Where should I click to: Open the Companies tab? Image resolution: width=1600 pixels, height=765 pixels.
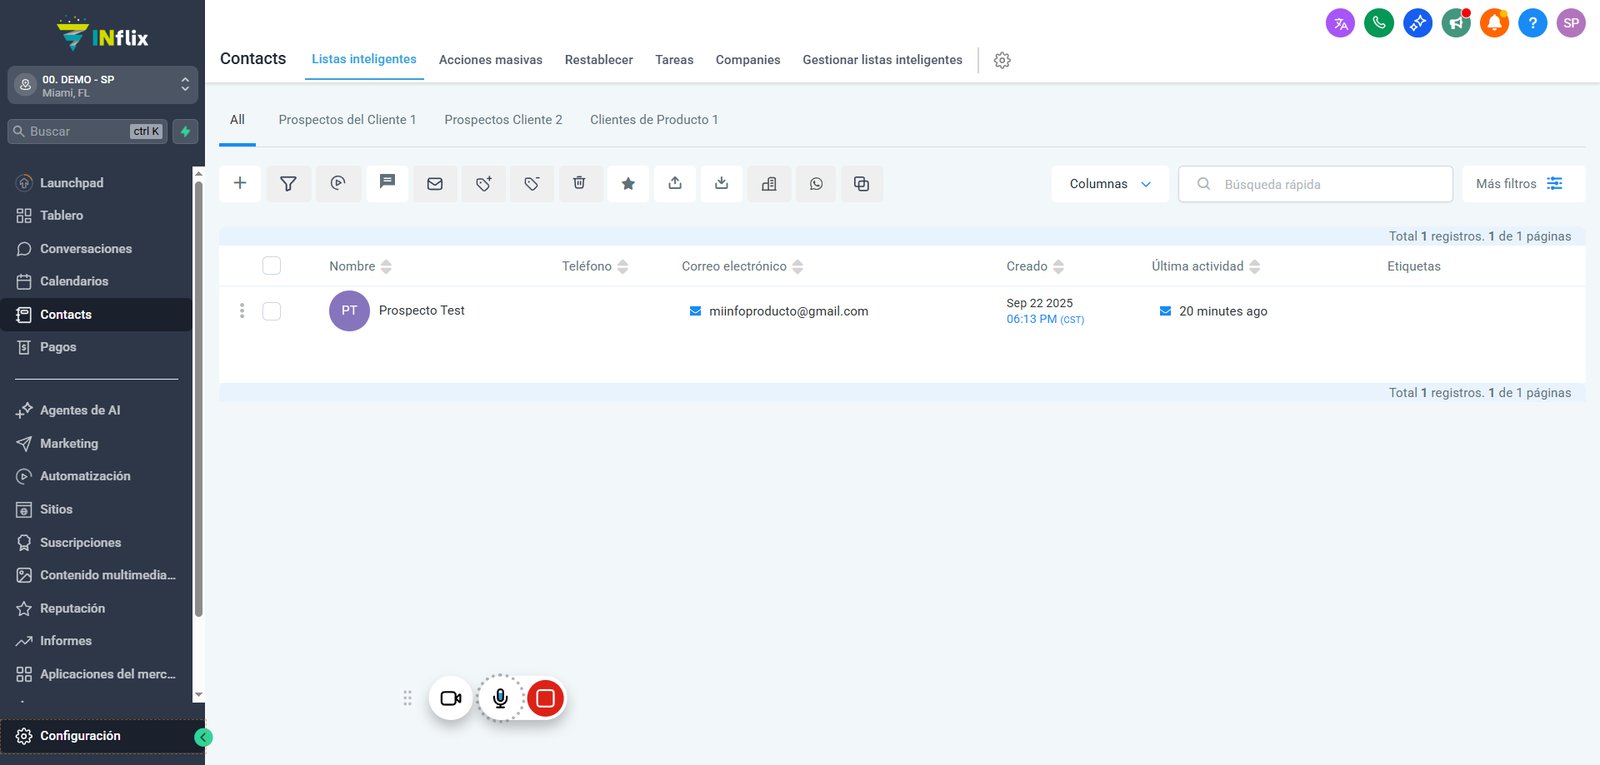coord(748,60)
